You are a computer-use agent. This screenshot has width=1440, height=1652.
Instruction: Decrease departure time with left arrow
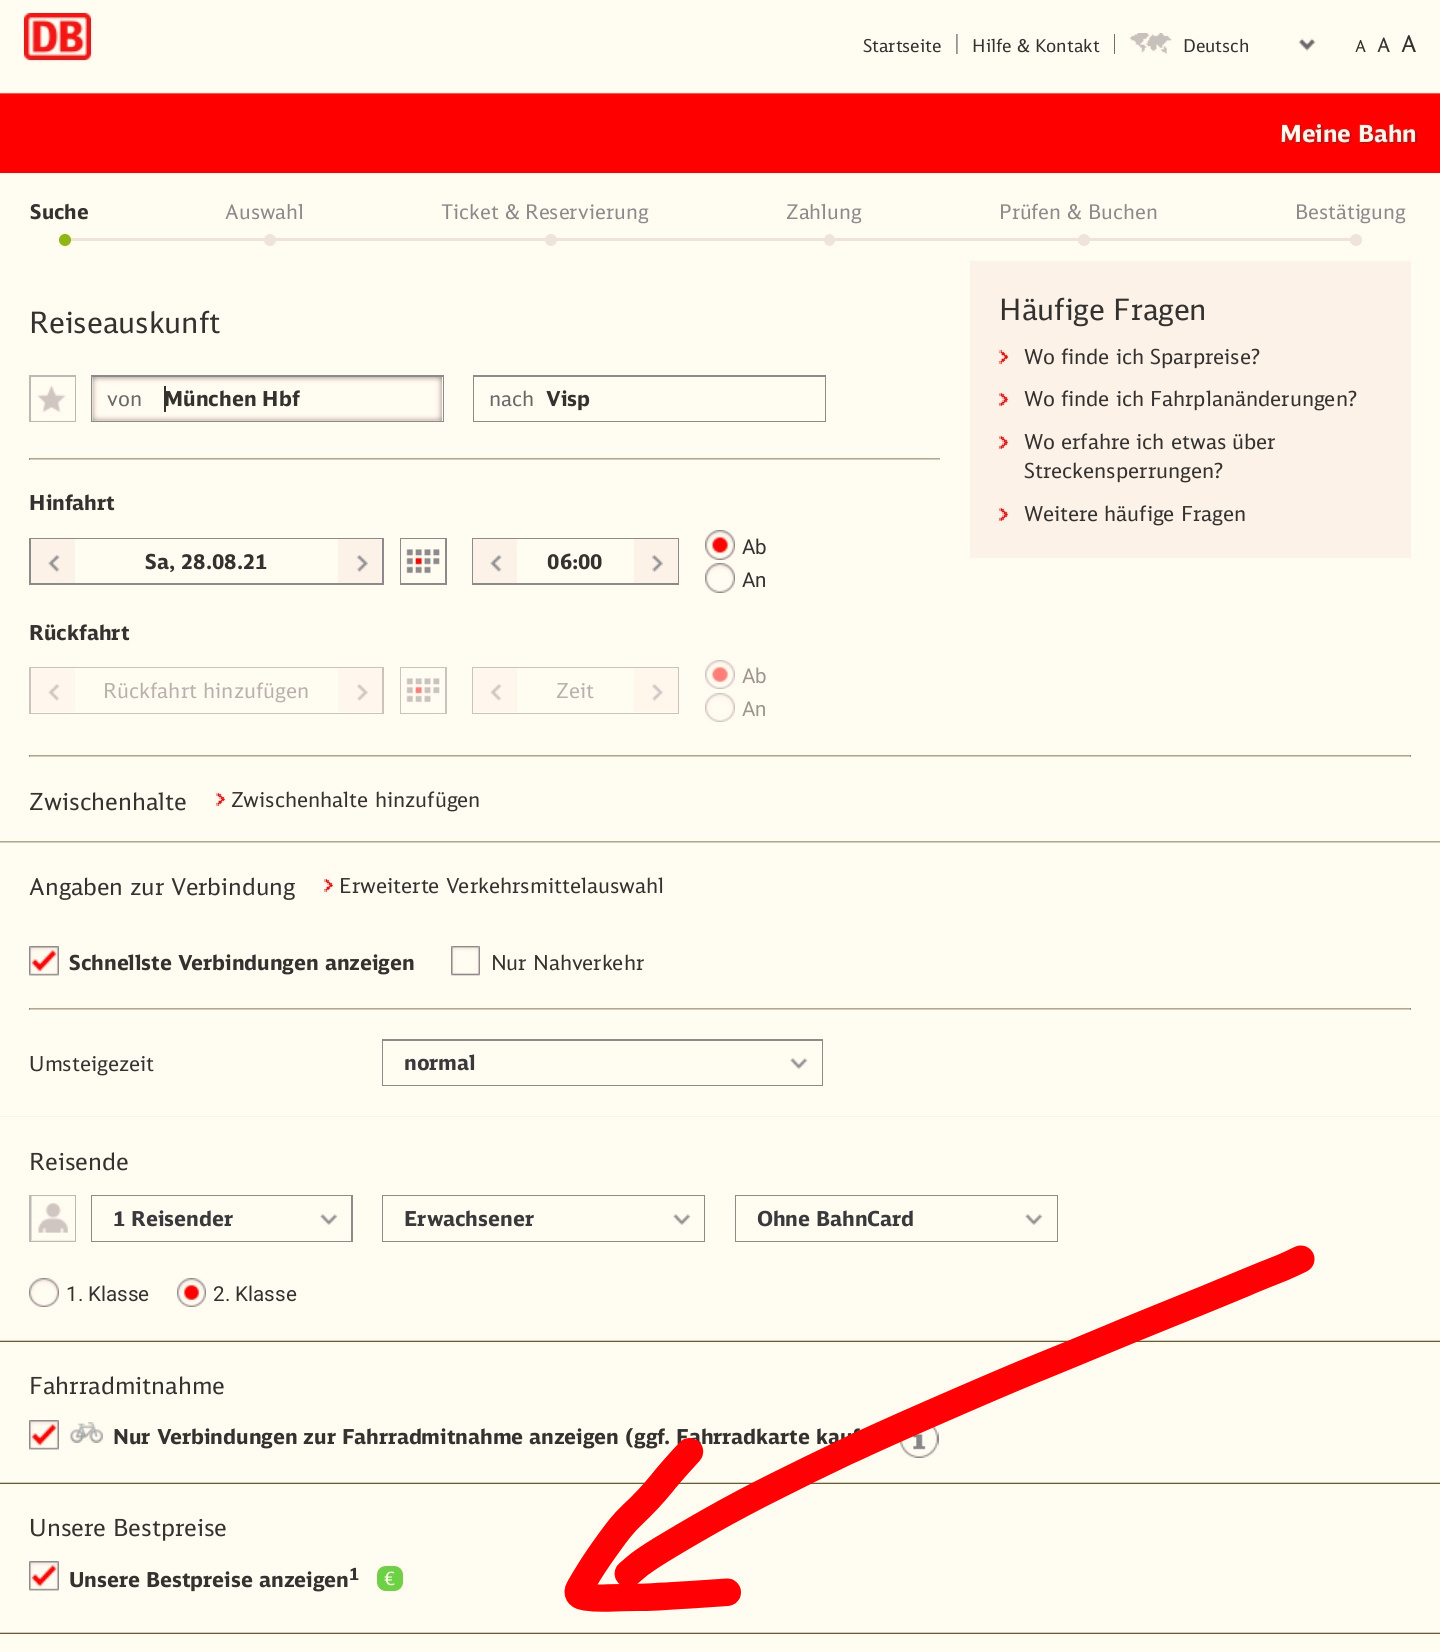click(495, 562)
